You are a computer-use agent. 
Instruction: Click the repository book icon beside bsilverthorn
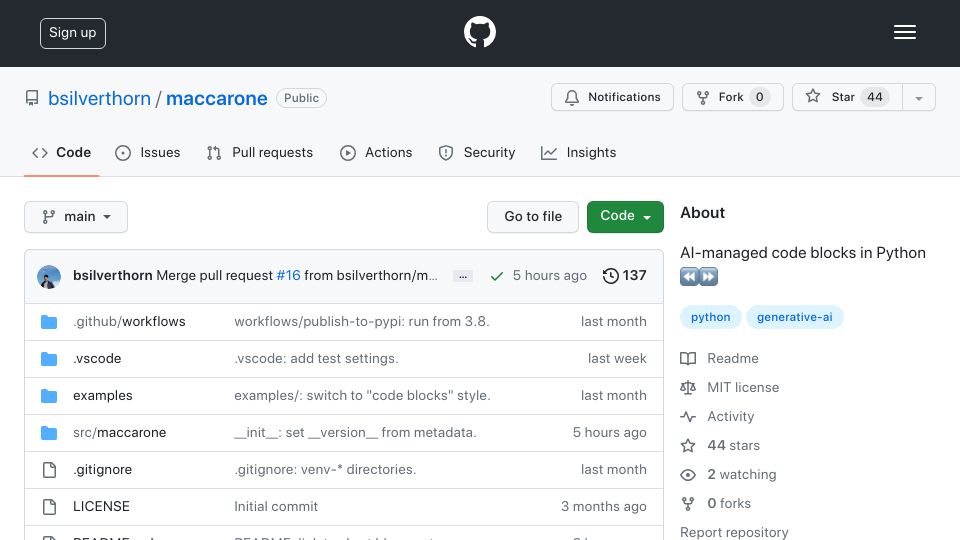click(32, 98)
